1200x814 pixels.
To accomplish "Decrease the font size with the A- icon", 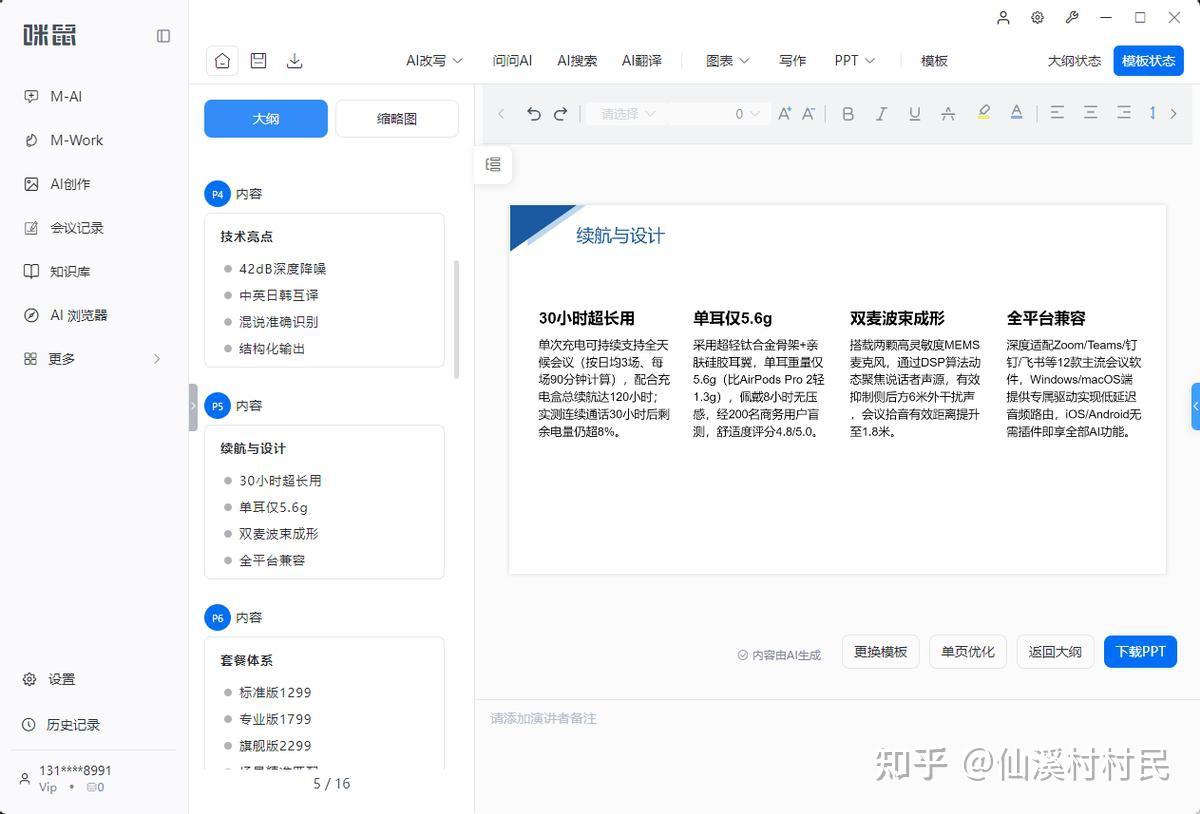I will click(808, 114).
